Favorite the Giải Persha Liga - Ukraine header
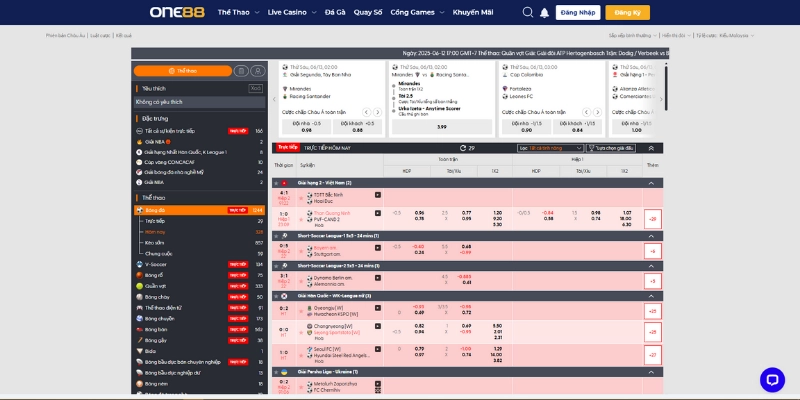Viewport: 800px width, 400px height. click(x=276, y=372)
